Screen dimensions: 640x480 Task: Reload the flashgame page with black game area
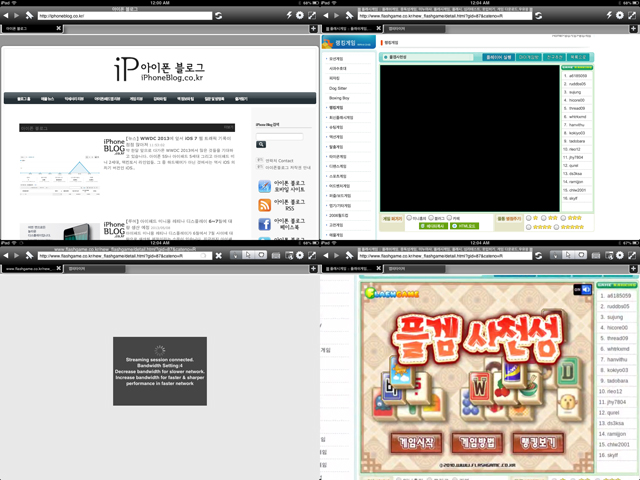point(539,16)
